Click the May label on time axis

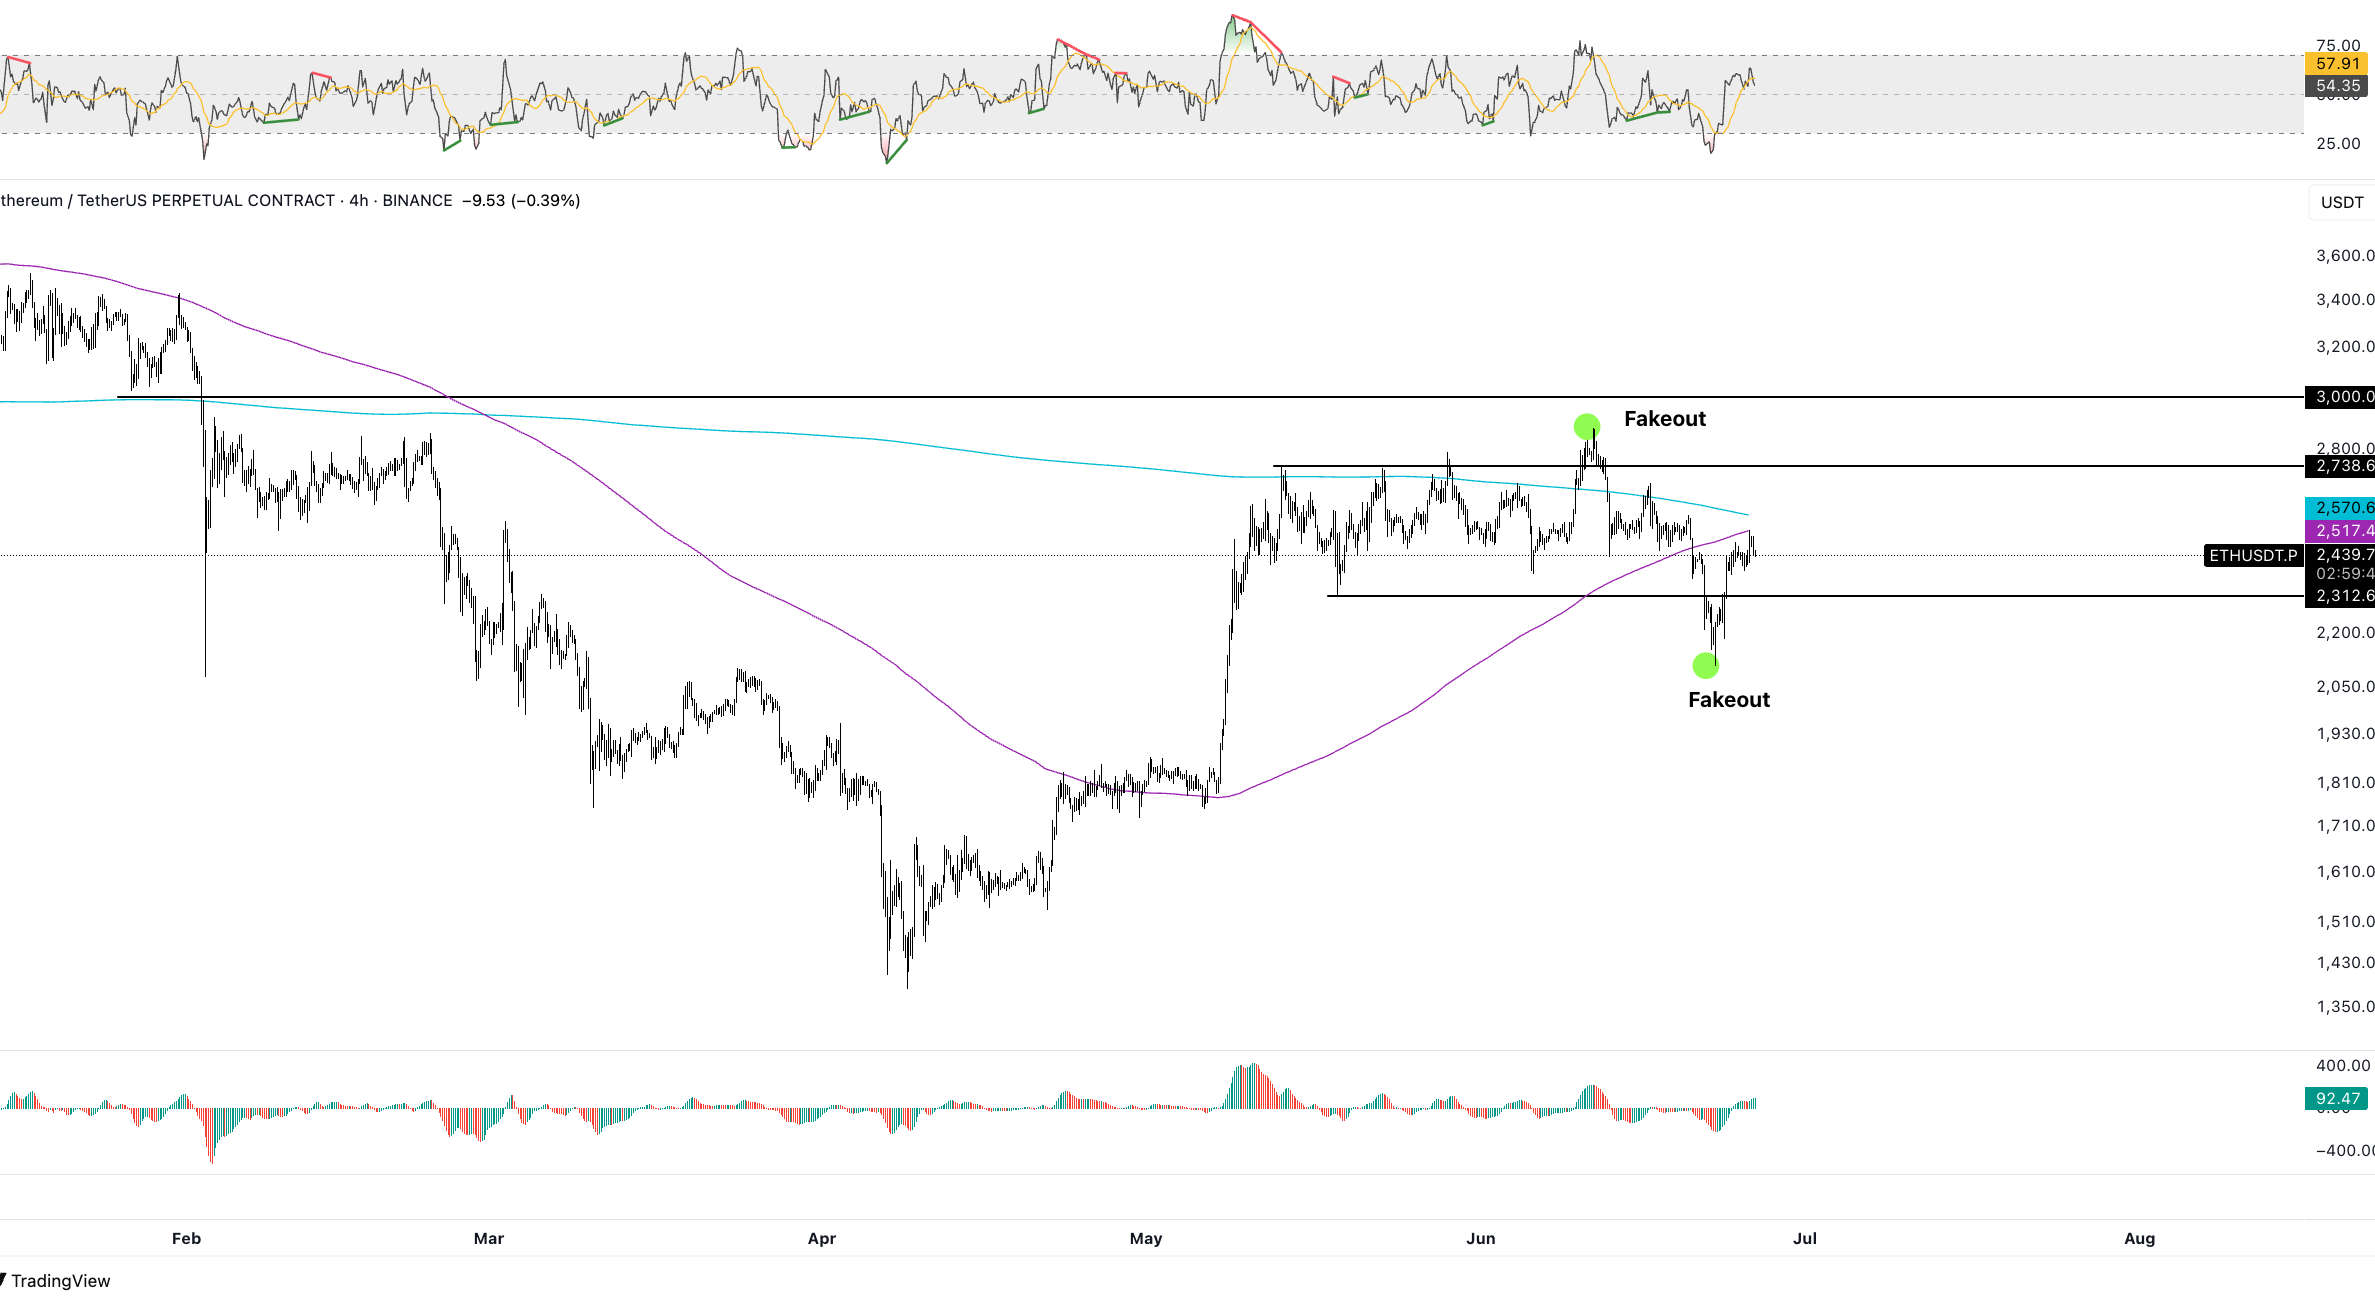point(1146,1239)
